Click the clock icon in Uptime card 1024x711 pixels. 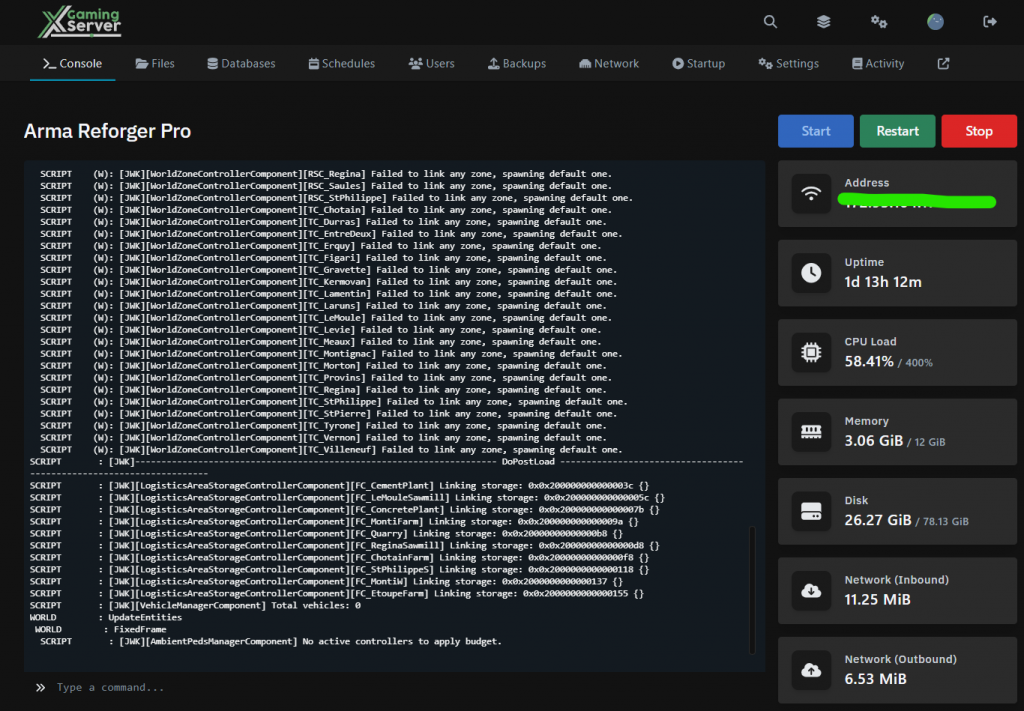[811, 272]
